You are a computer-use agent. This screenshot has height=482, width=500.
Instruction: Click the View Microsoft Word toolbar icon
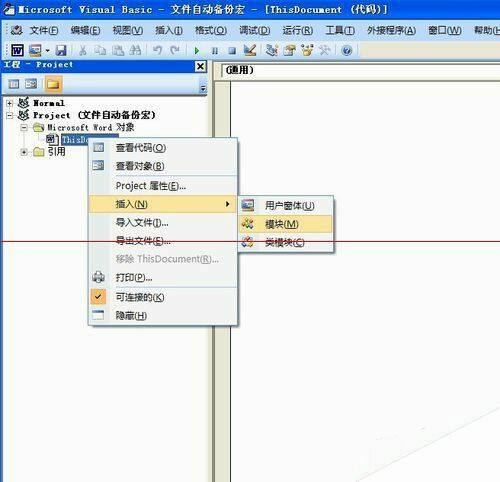(17, 50)
